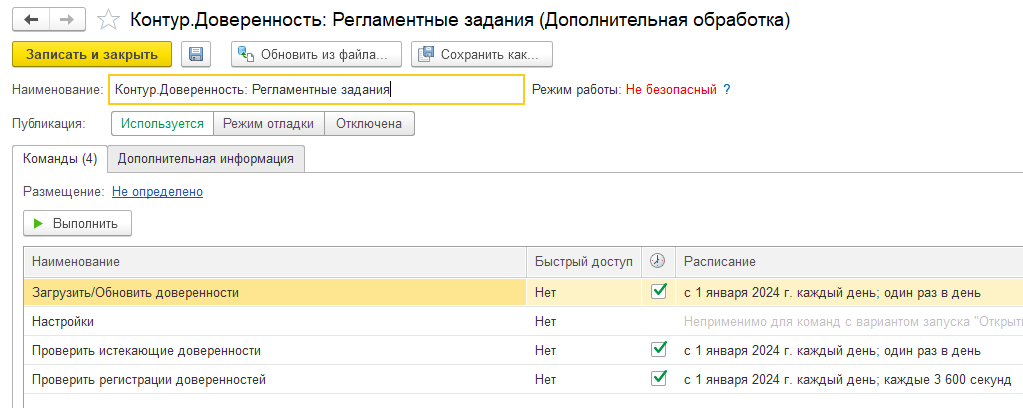Click Нет in Проверить истекающие доверенности row
Viewport: 1023px width, 408px height.
pyautogui.click(x=545, y=351)
